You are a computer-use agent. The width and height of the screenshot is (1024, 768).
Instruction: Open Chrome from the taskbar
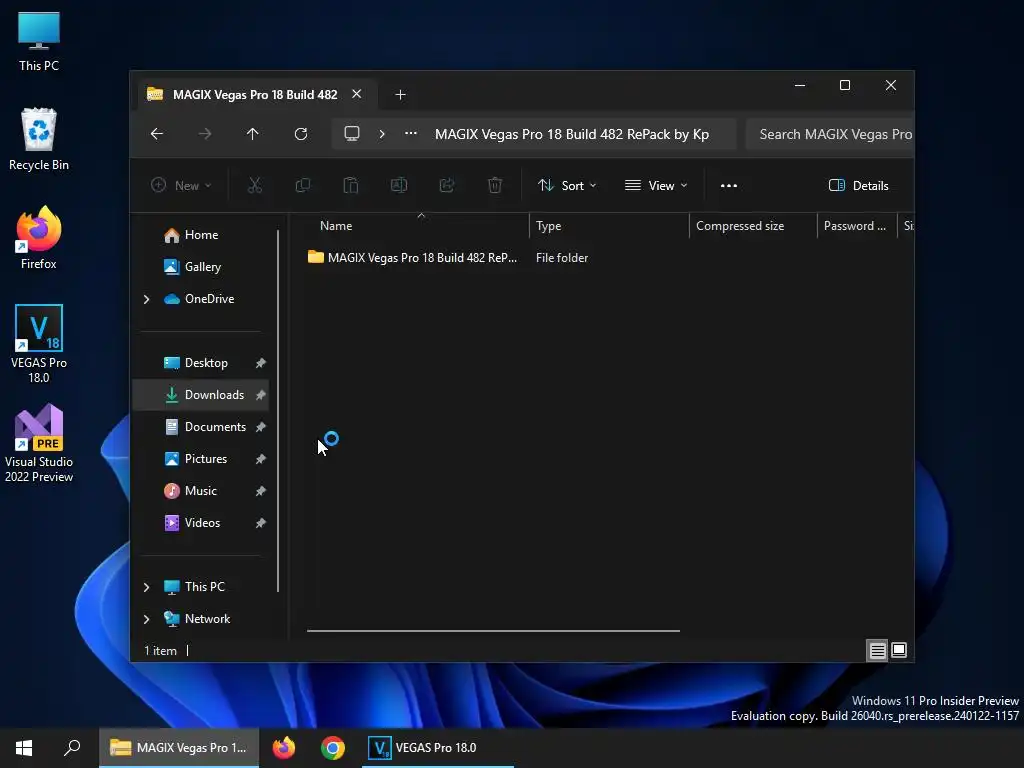pos(332,748)
